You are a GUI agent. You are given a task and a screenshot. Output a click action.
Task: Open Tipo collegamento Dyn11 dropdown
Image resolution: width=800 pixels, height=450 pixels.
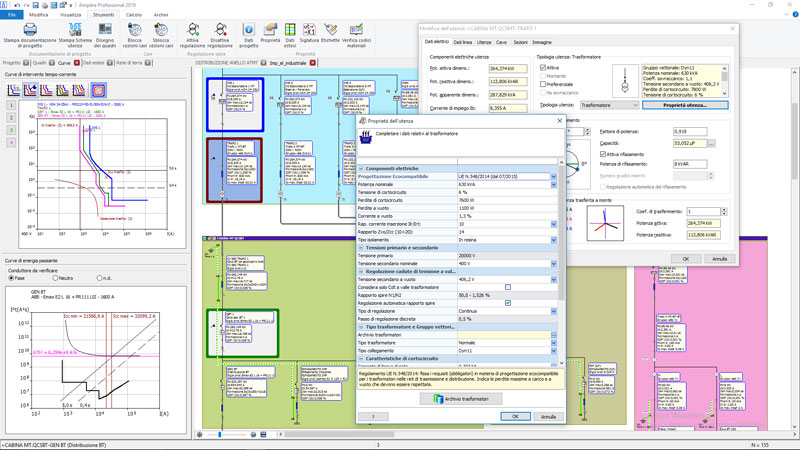tap(554, 351)
